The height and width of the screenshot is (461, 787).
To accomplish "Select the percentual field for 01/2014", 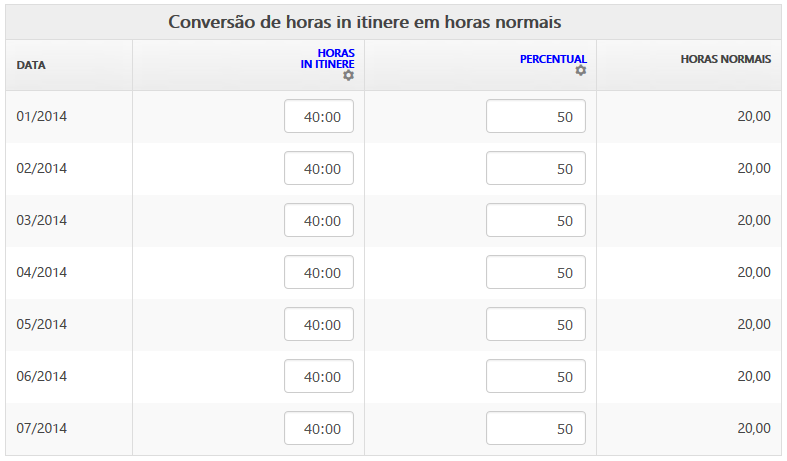I will tap(536, 116).
